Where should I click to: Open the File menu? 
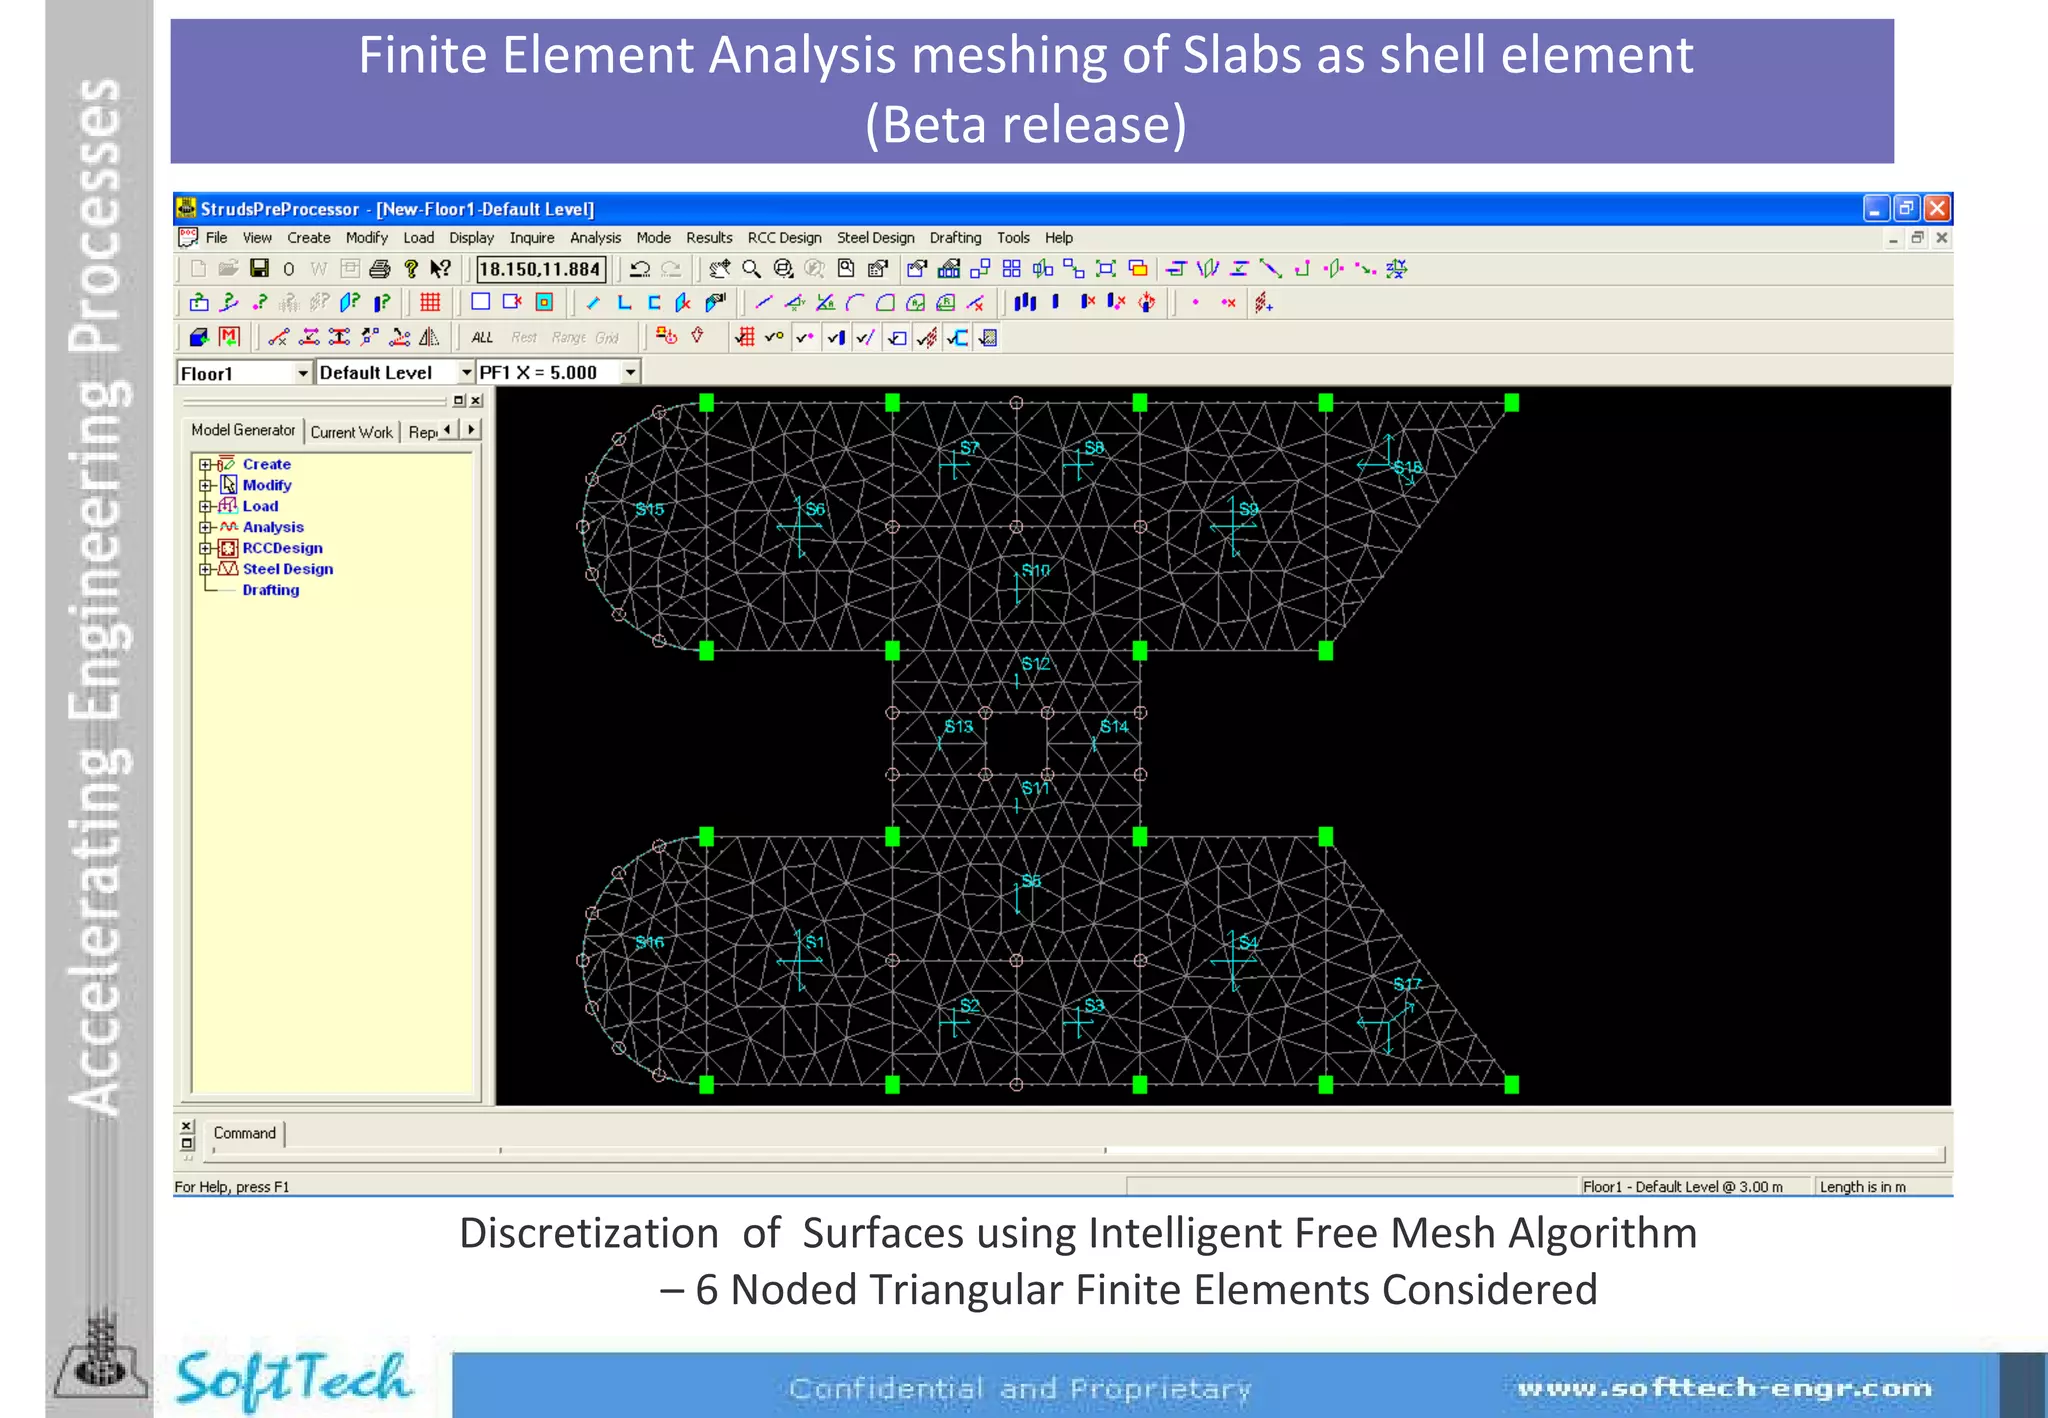[x=216, y=238]
